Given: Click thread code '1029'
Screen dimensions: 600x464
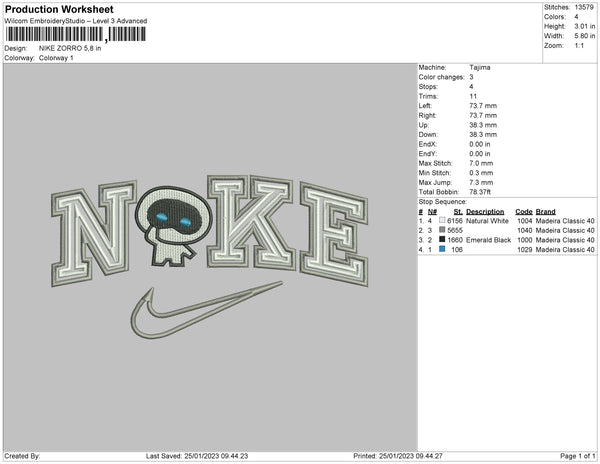Looking at the screenshot, I should [524, 249].
